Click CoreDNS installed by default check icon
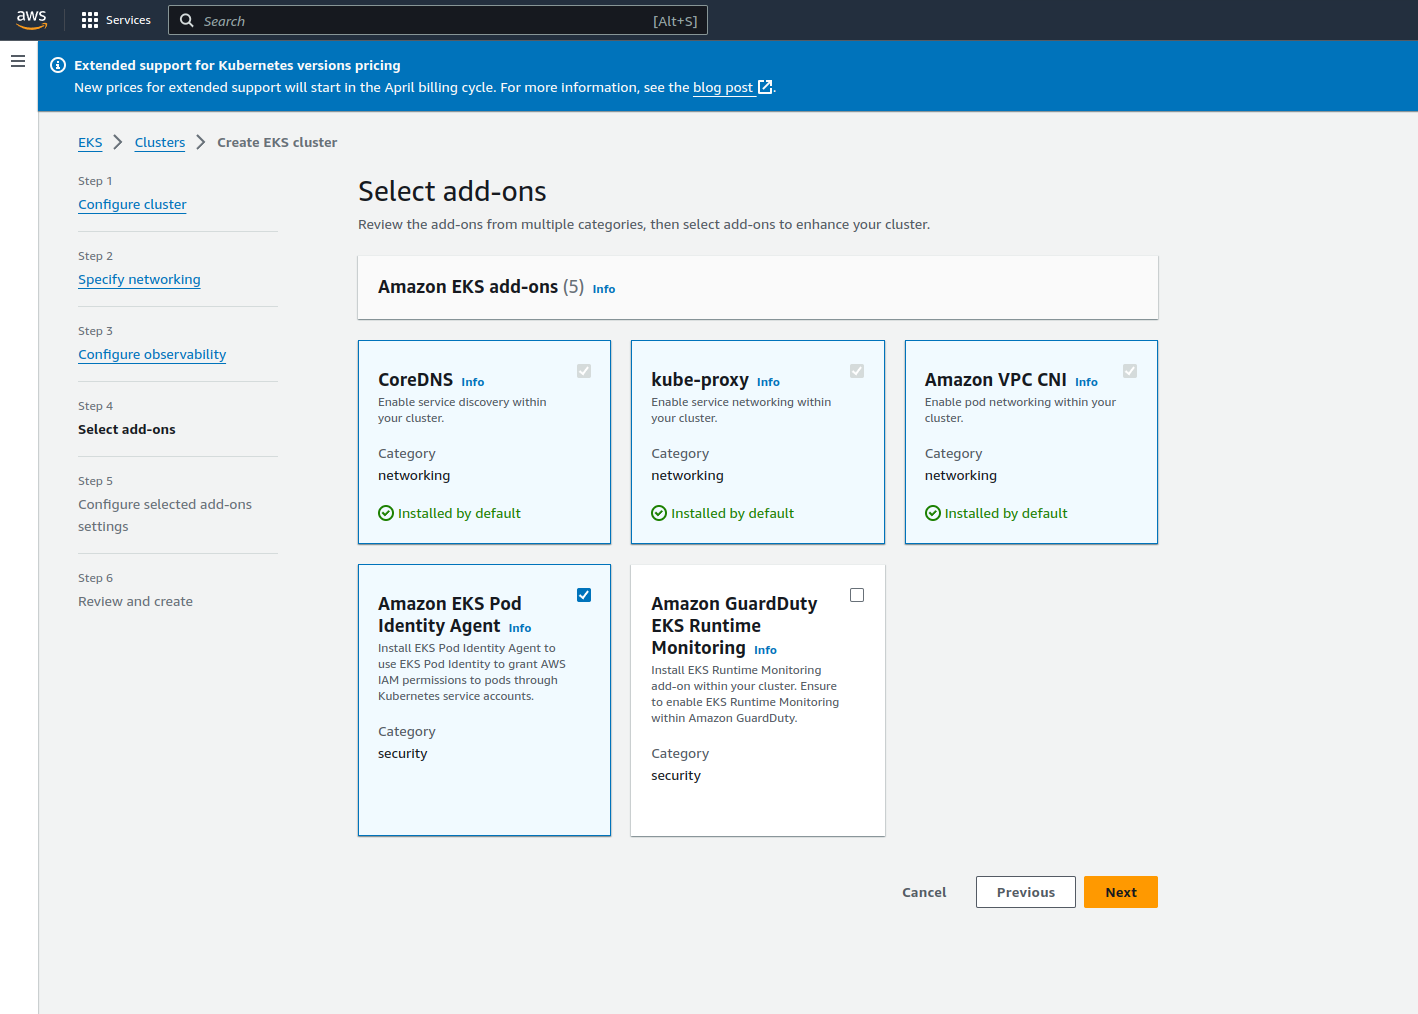This screenshot has width=1418, height=1014. [x=386, y=513]
